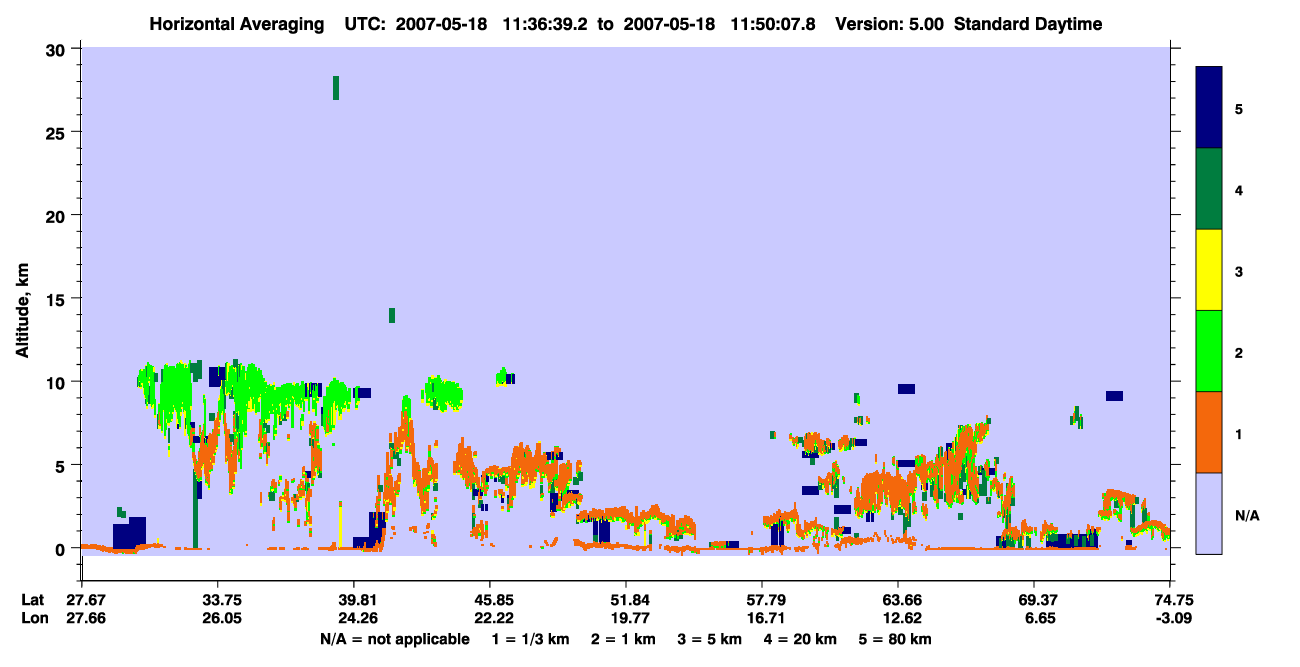
Task: Click the dark blue colorbar segment labeled 5
Action: pos(1209,108)
